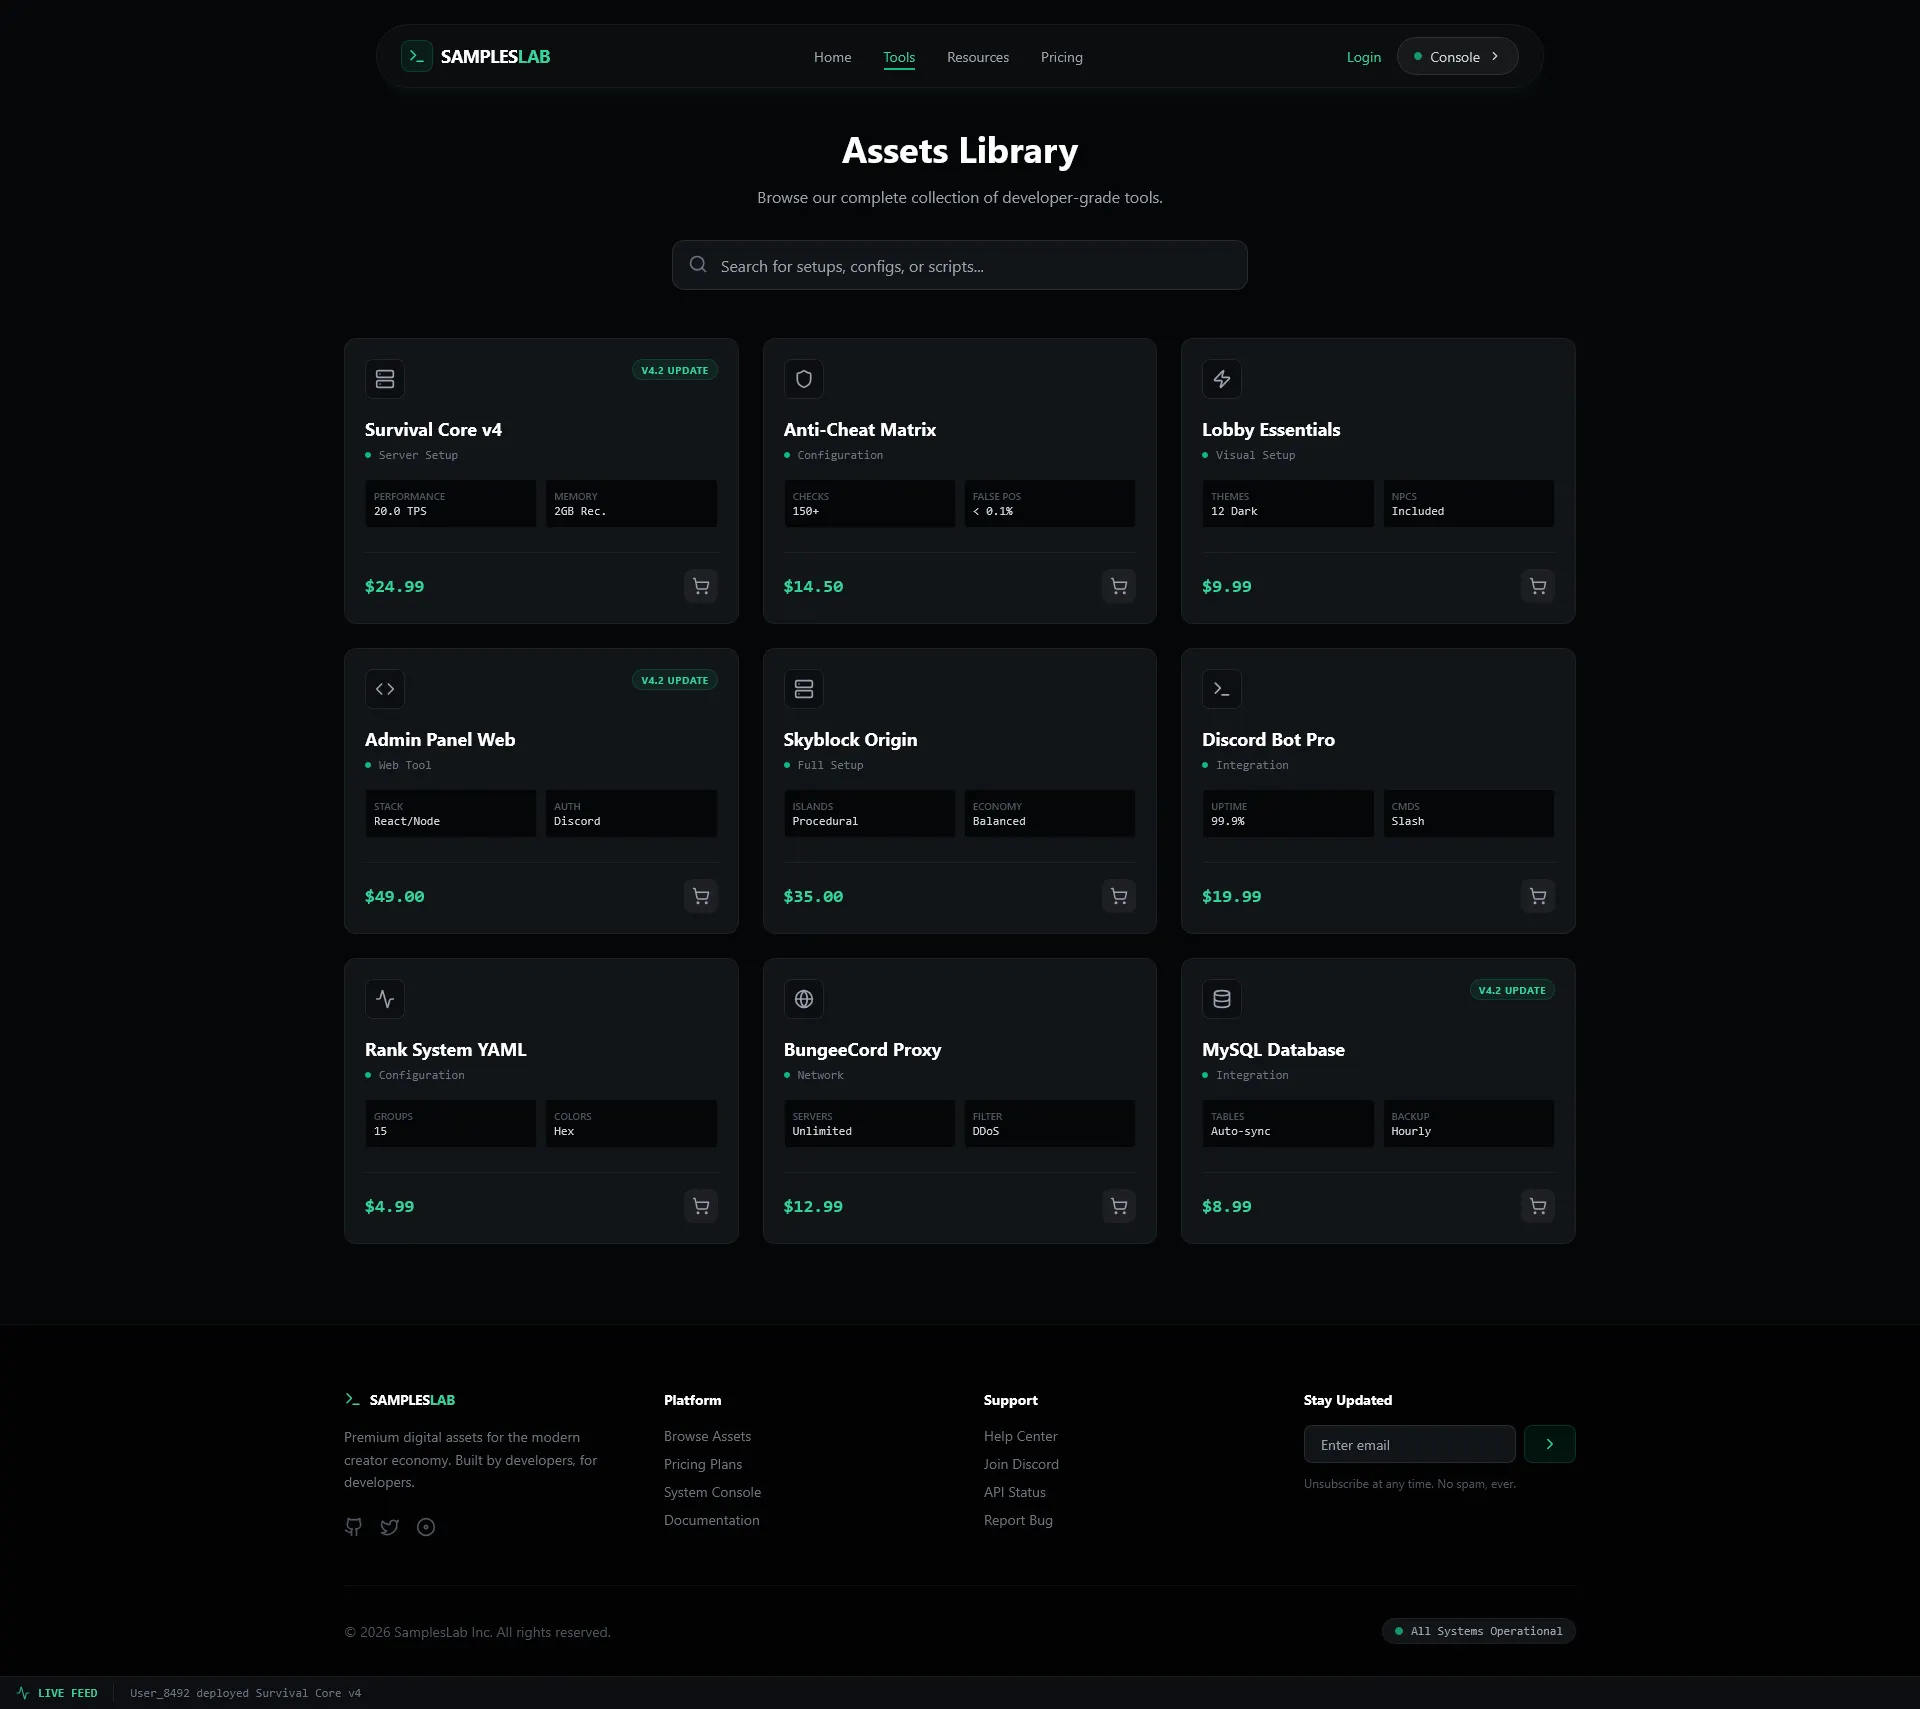Focus the assets search field
Image resolution: width=1920 pixels, height=1709 pixels.
960,266
